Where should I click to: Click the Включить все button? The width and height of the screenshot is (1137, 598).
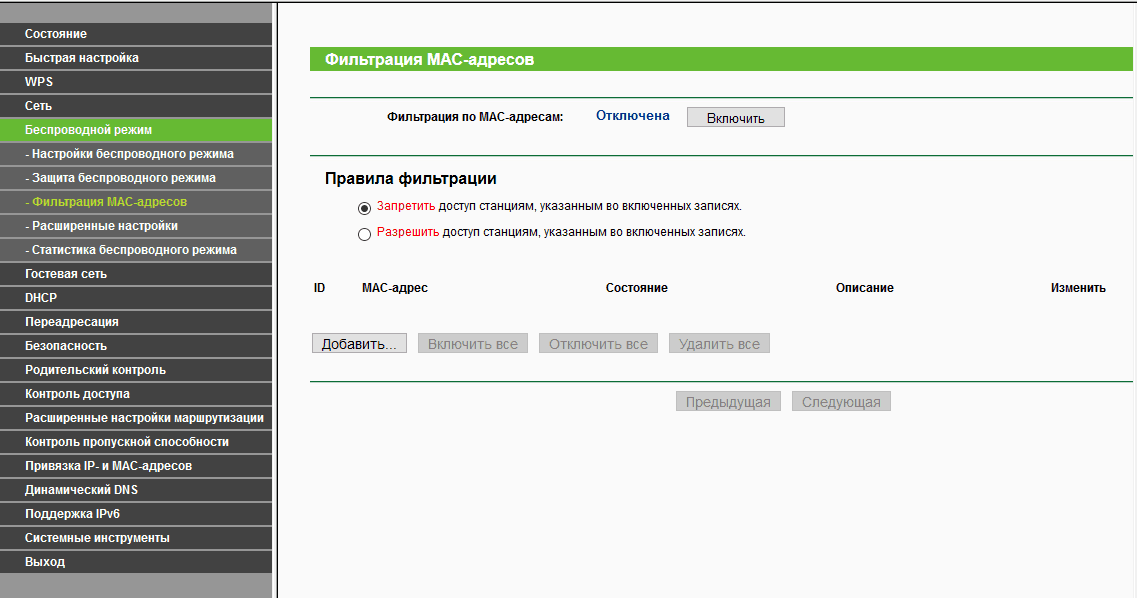[x=473, y=344]
